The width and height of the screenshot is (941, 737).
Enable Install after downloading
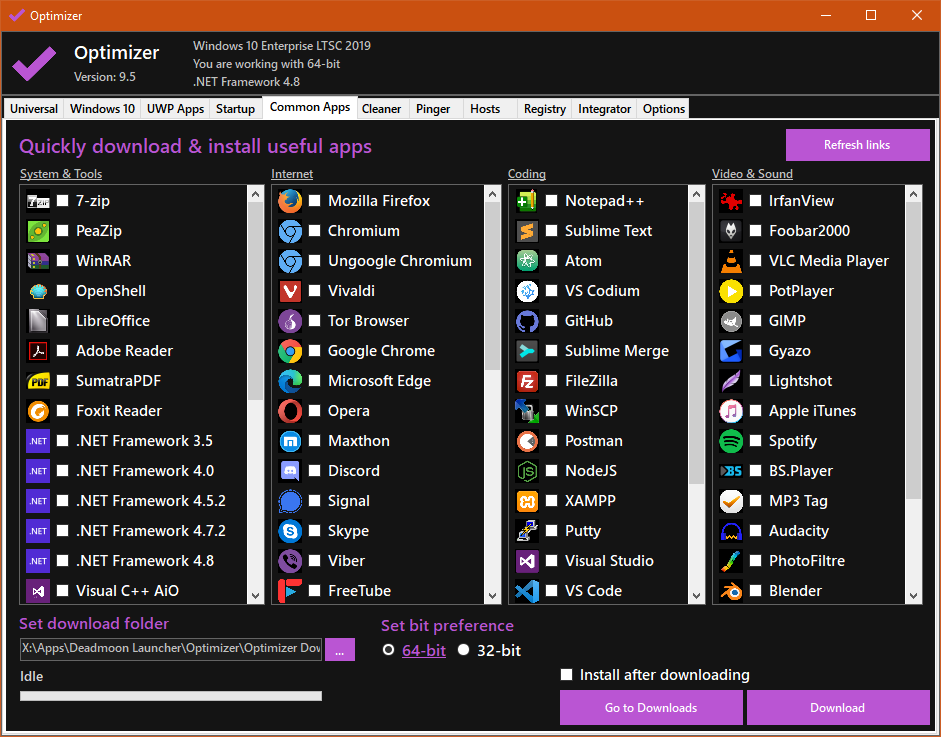point(567,675)
